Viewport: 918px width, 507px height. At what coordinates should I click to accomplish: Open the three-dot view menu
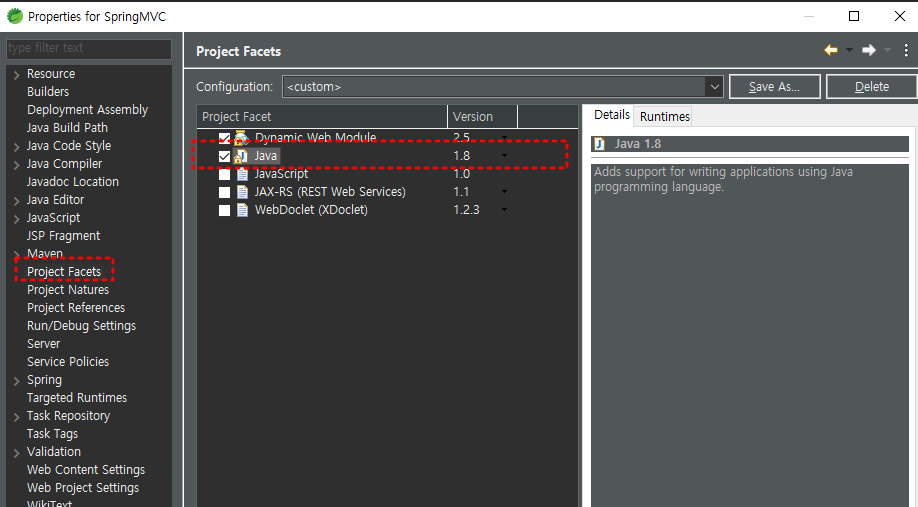pos(906,50)
